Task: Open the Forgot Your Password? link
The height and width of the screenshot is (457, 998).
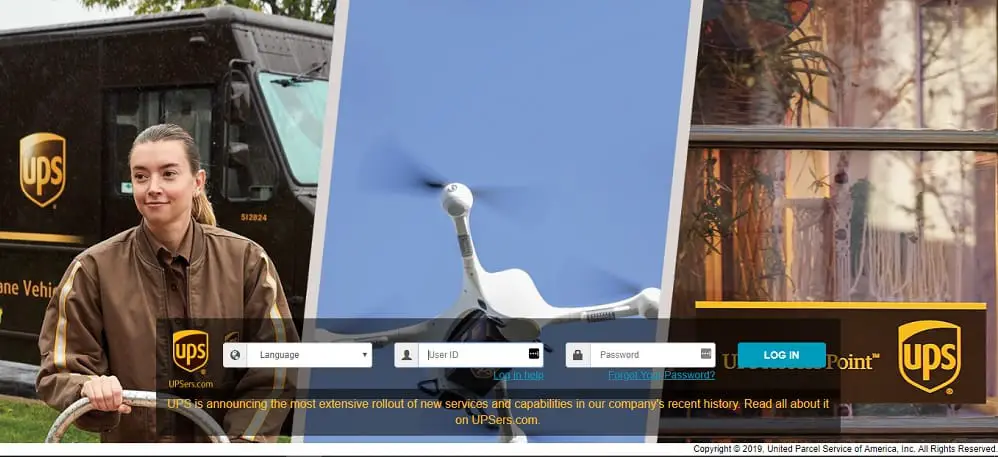Action: click(661, 376)
